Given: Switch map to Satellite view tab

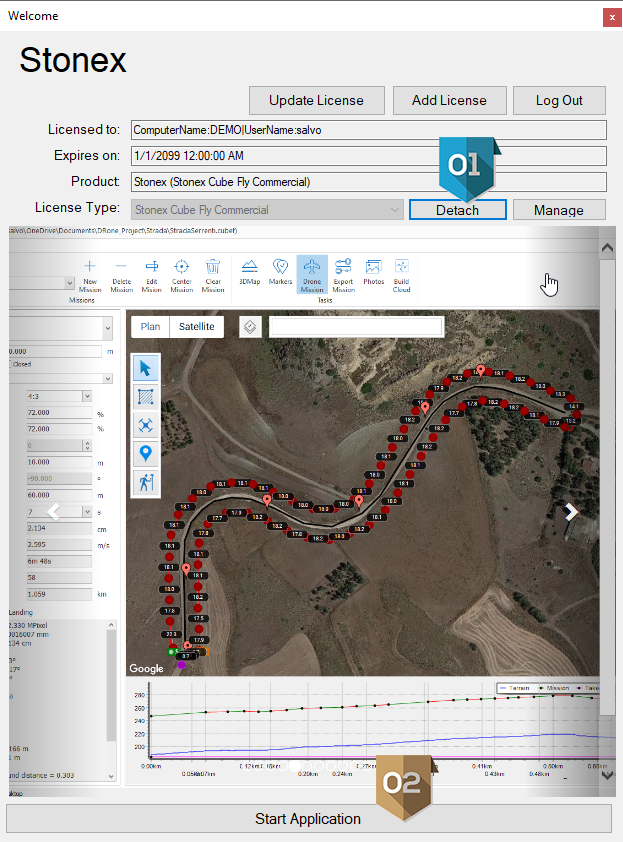Looking at the screenshot, I should pos(197,326).
